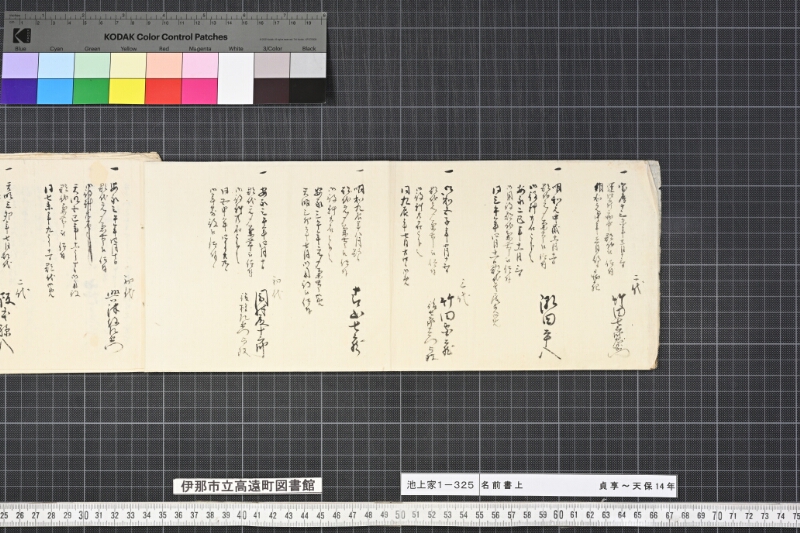800x533 pixels.
Task: Select the saturated cyan patch
Action: click(56, 91)
